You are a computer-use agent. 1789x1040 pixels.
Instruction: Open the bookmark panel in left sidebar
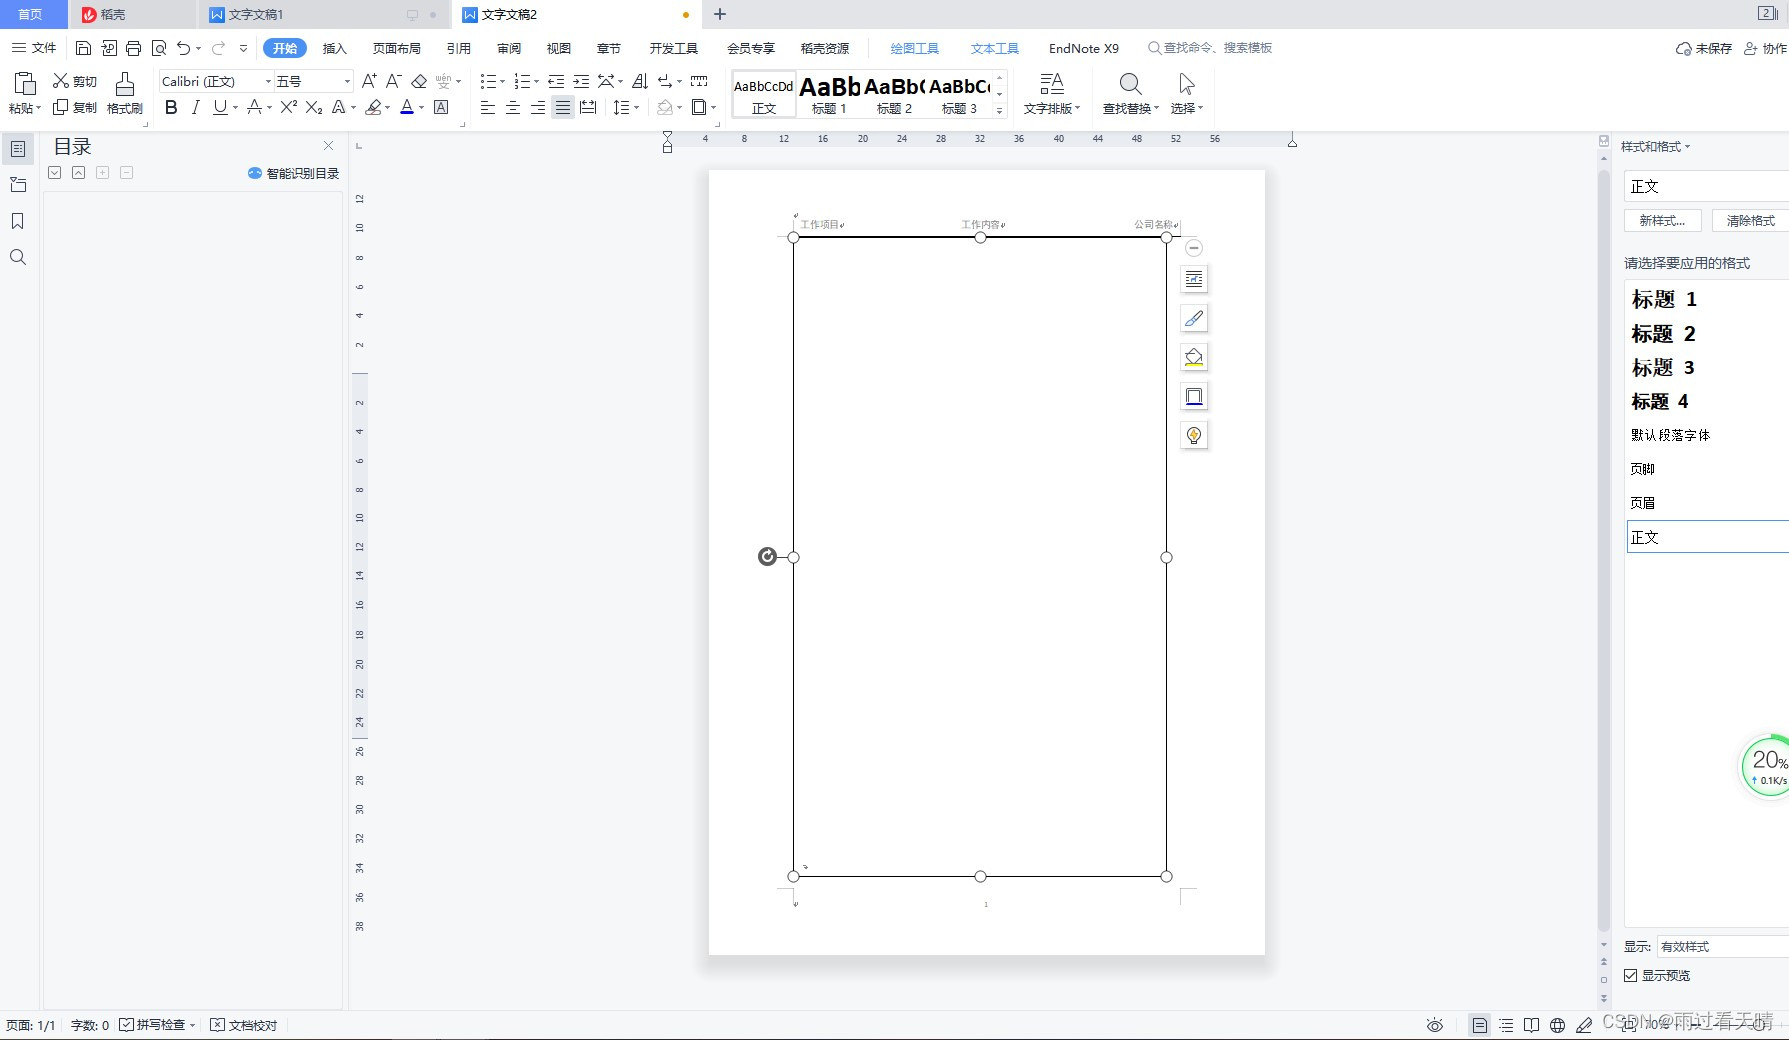pos(17,221)
